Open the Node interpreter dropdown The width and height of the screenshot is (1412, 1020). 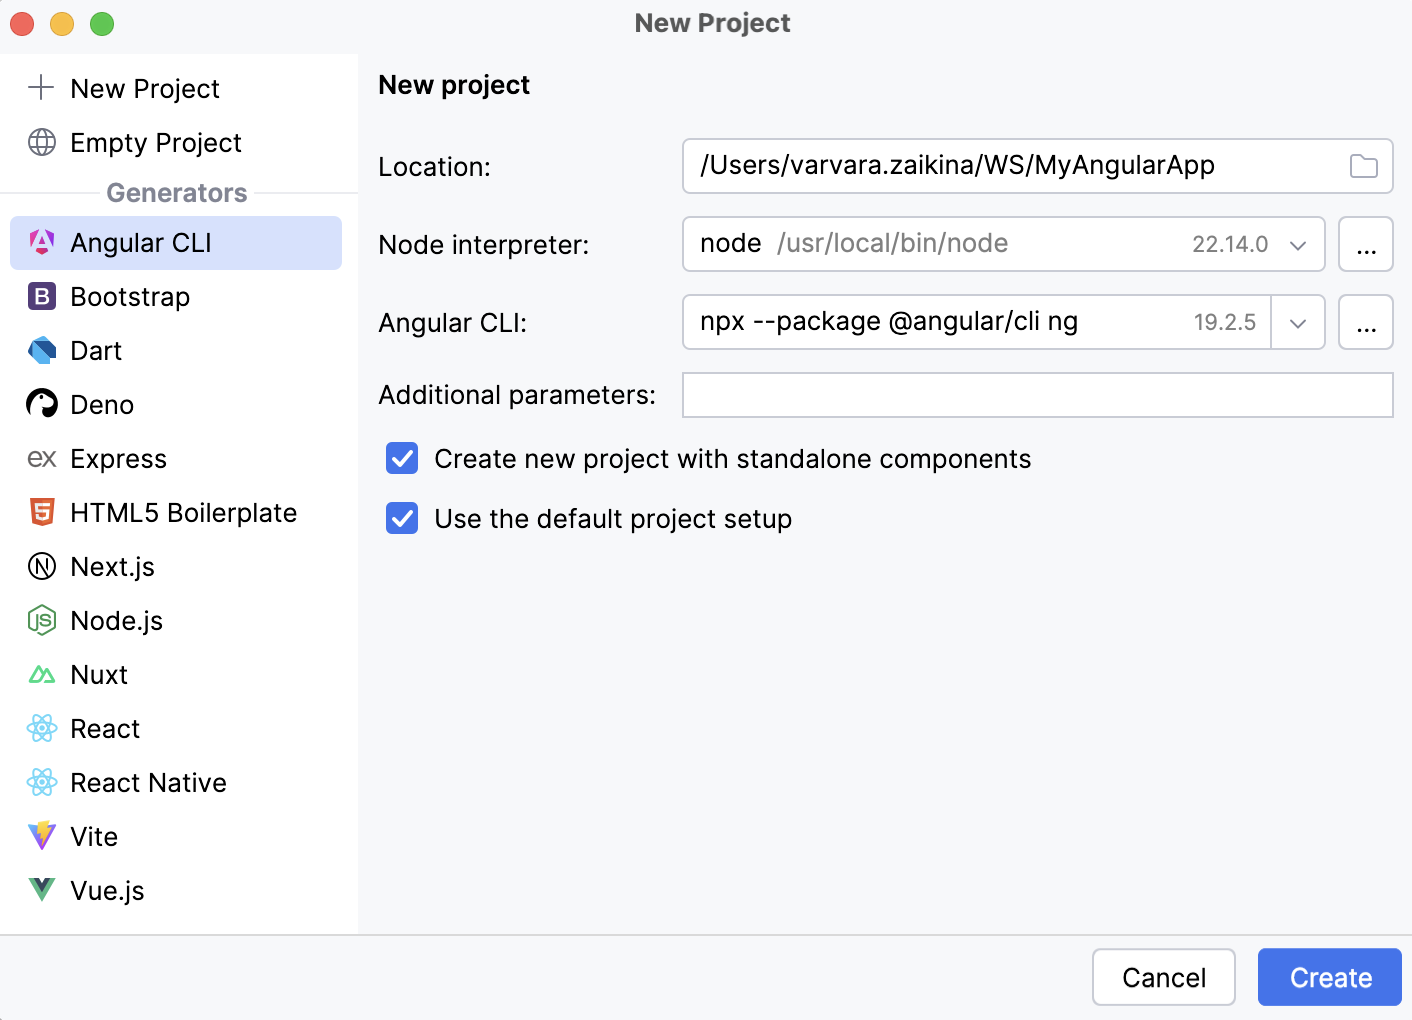(x=1297, y=244)
